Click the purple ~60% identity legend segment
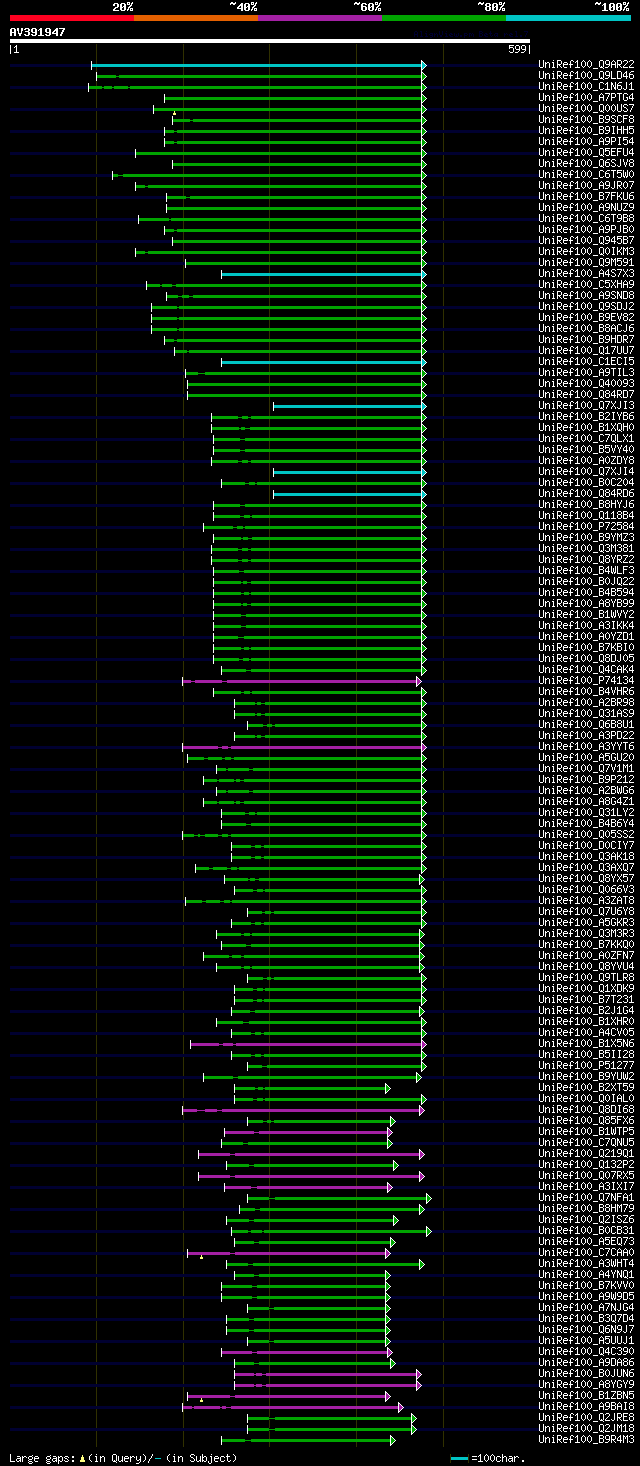Image resolution: width=640 pixels, height=1466 pixels. [319, 17]
